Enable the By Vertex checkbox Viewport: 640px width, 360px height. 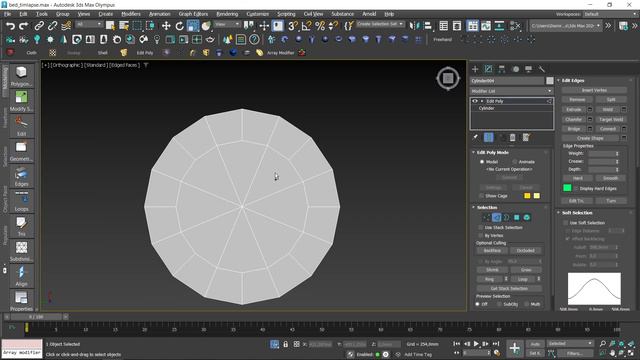coord(481,236)
